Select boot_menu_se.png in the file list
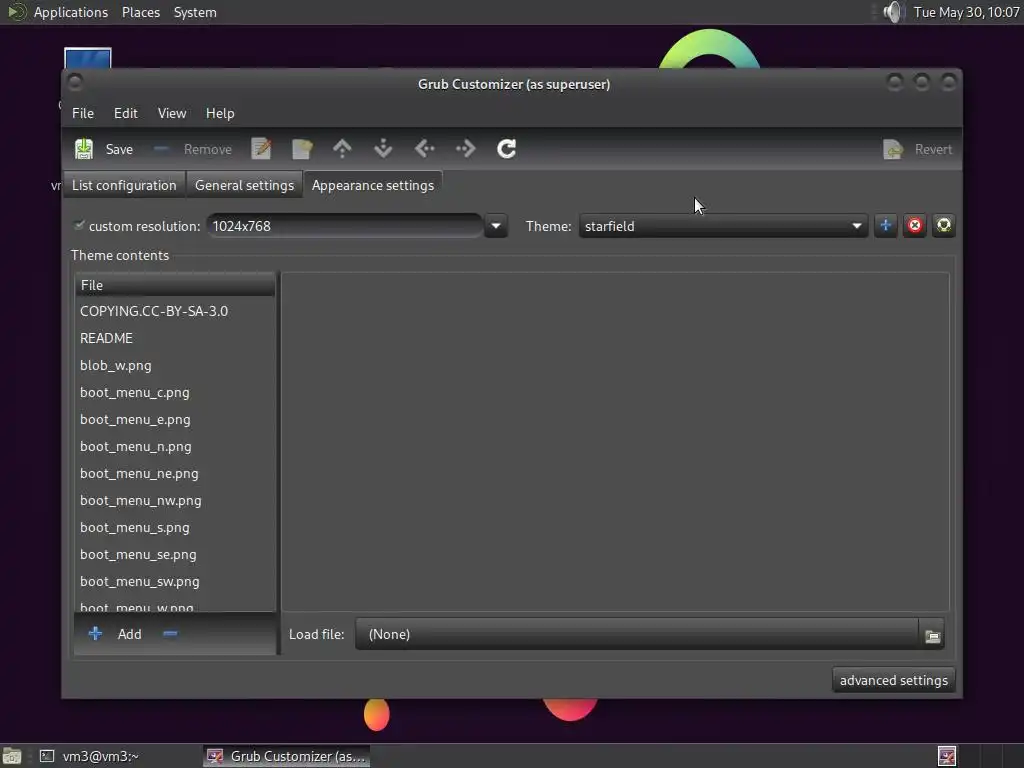The width and height of the screenshot is (1024, 768). click(x=175, y=554)
